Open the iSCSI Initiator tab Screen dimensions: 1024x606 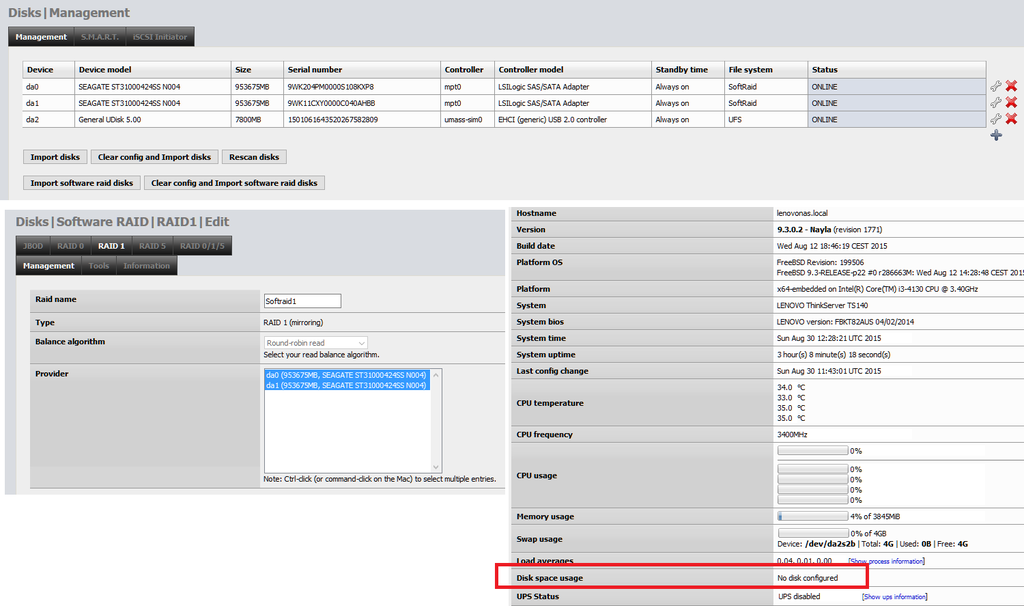coord(159,37)
